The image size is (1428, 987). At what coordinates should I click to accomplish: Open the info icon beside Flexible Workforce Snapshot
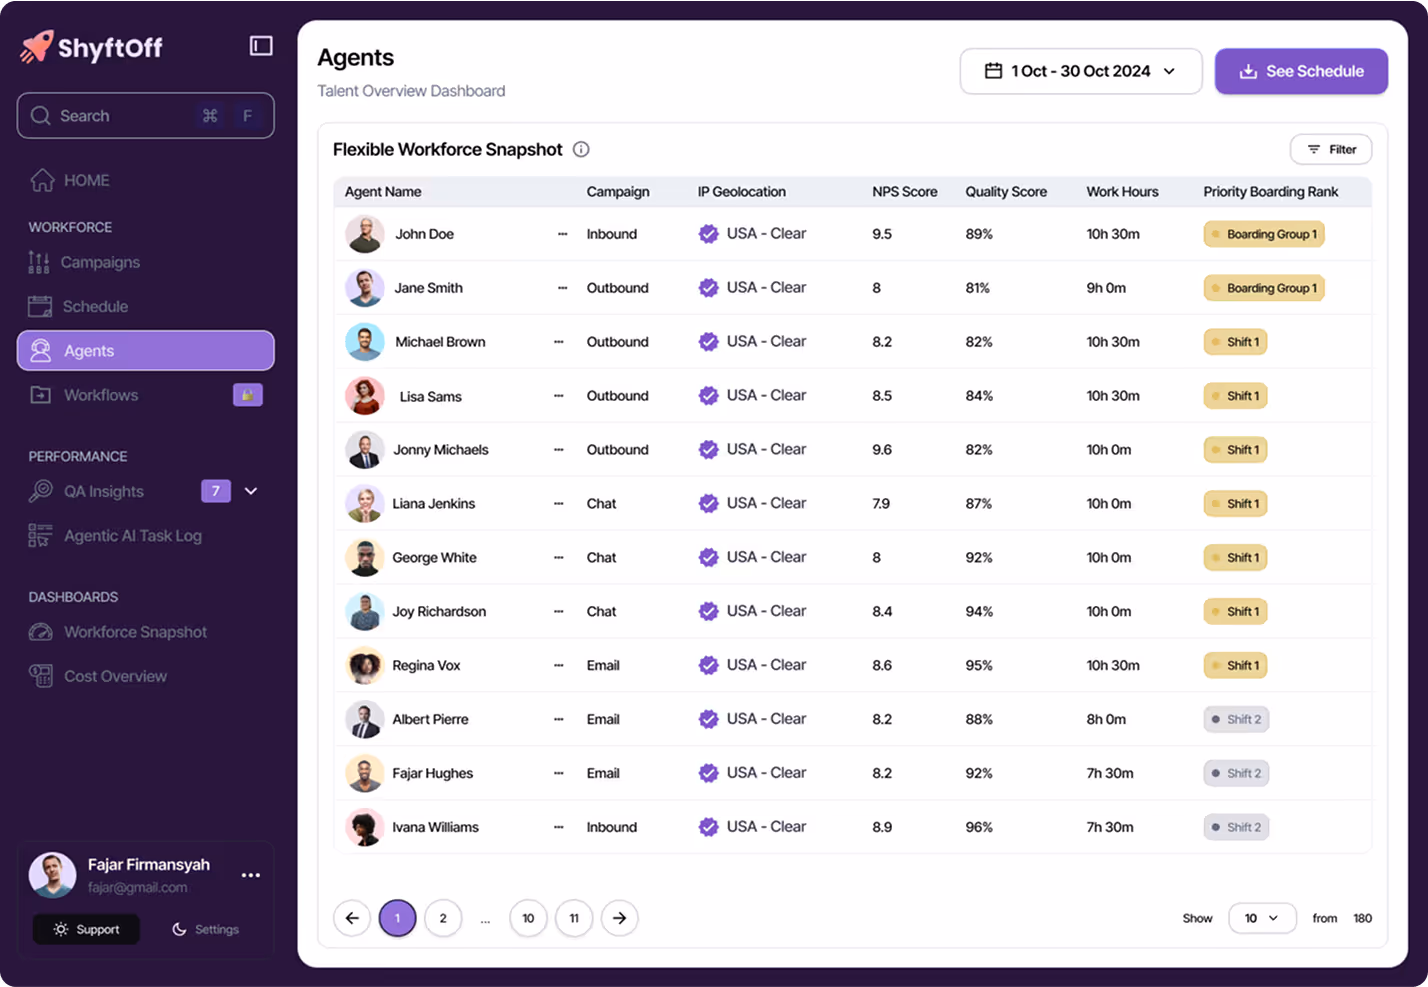(x=581, y=149)
